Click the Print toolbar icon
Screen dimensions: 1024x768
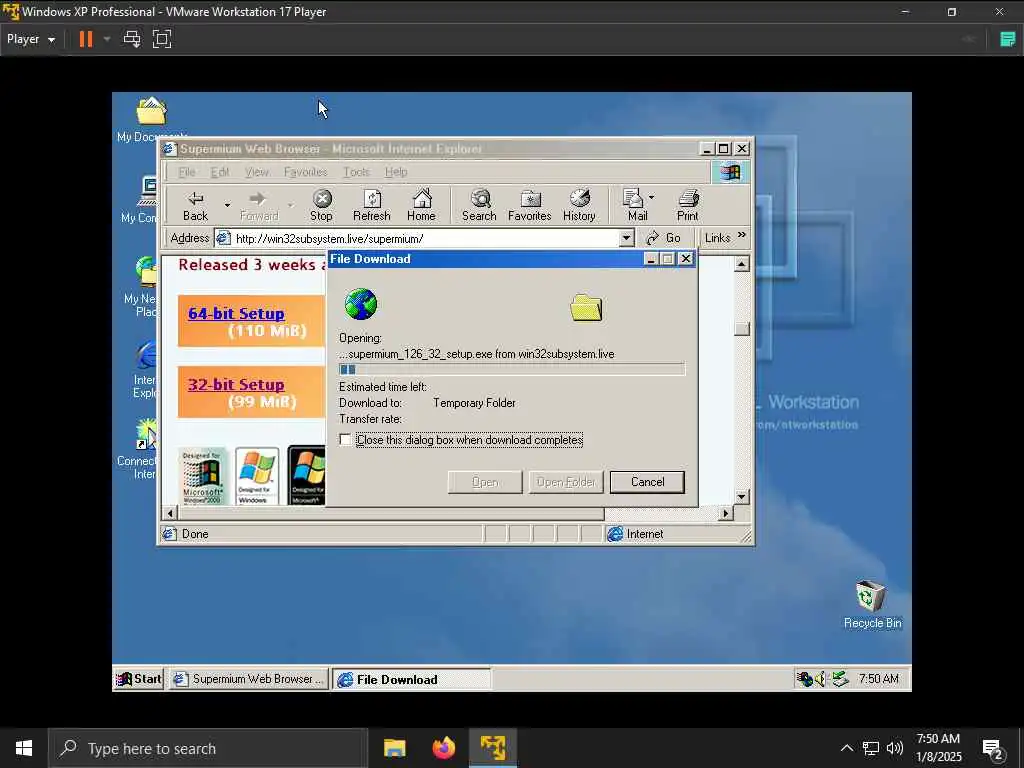[x=688, y=205]
